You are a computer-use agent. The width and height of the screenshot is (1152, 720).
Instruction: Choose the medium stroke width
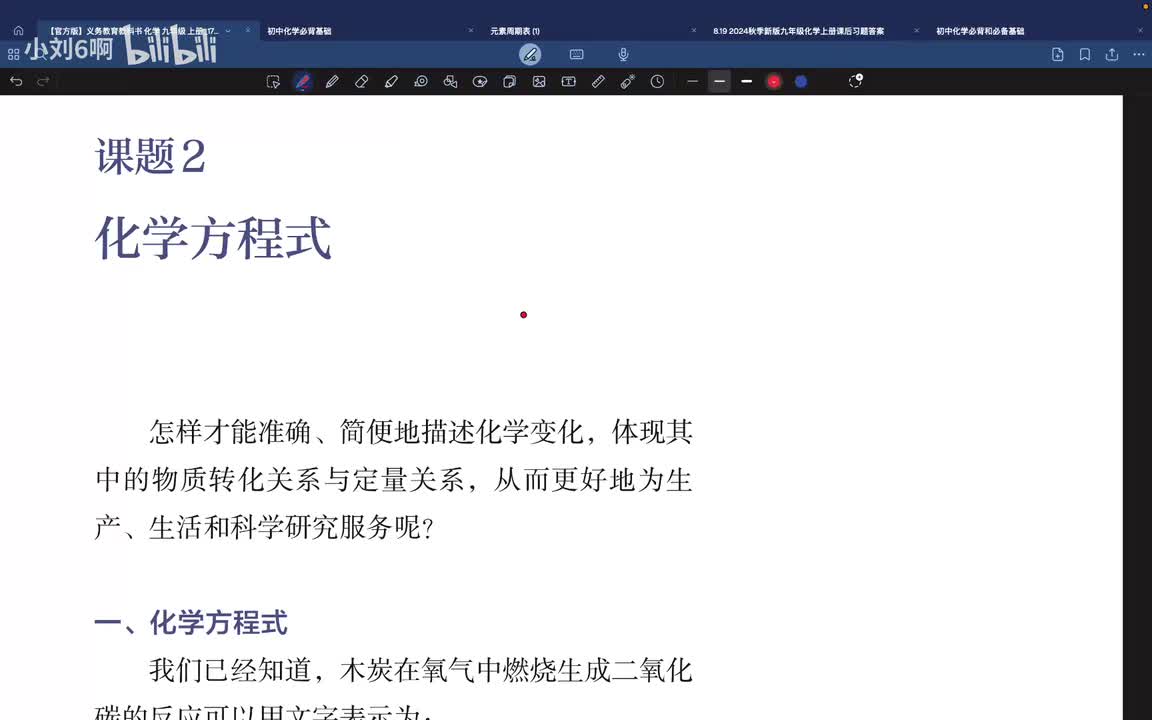(x=719, y=82)
